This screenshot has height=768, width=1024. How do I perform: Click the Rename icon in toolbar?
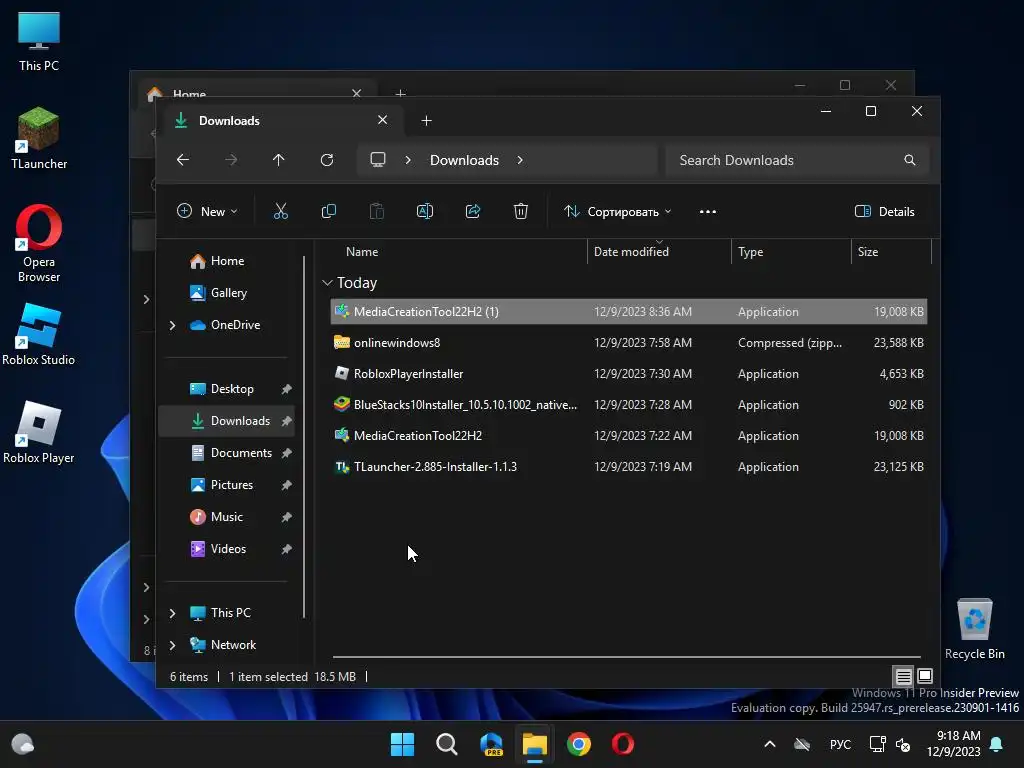424,211
